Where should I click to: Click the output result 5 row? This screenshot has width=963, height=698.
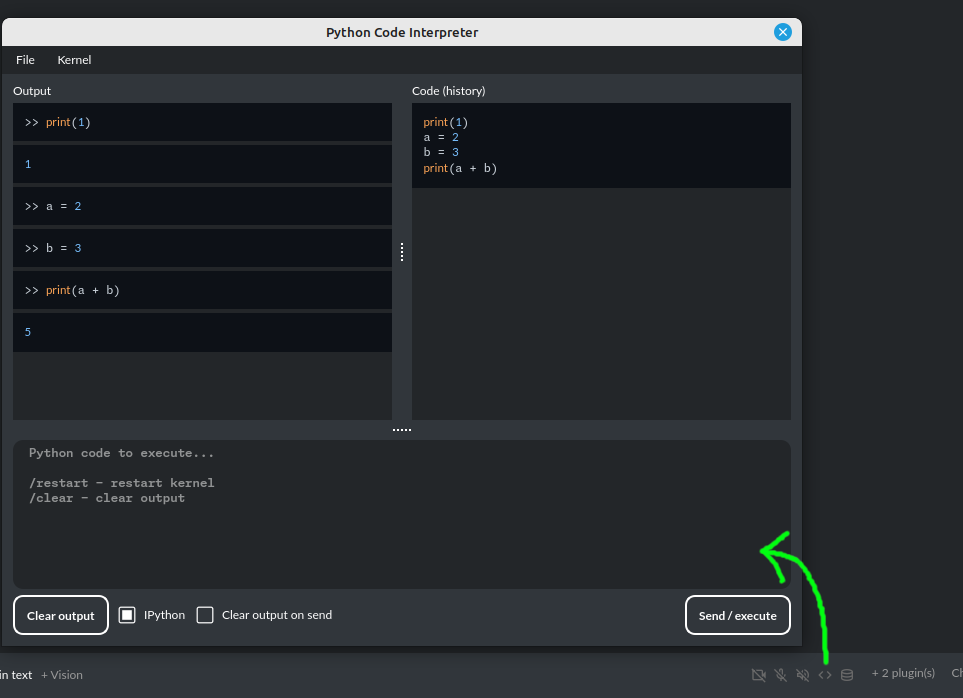tap(202, 332)
